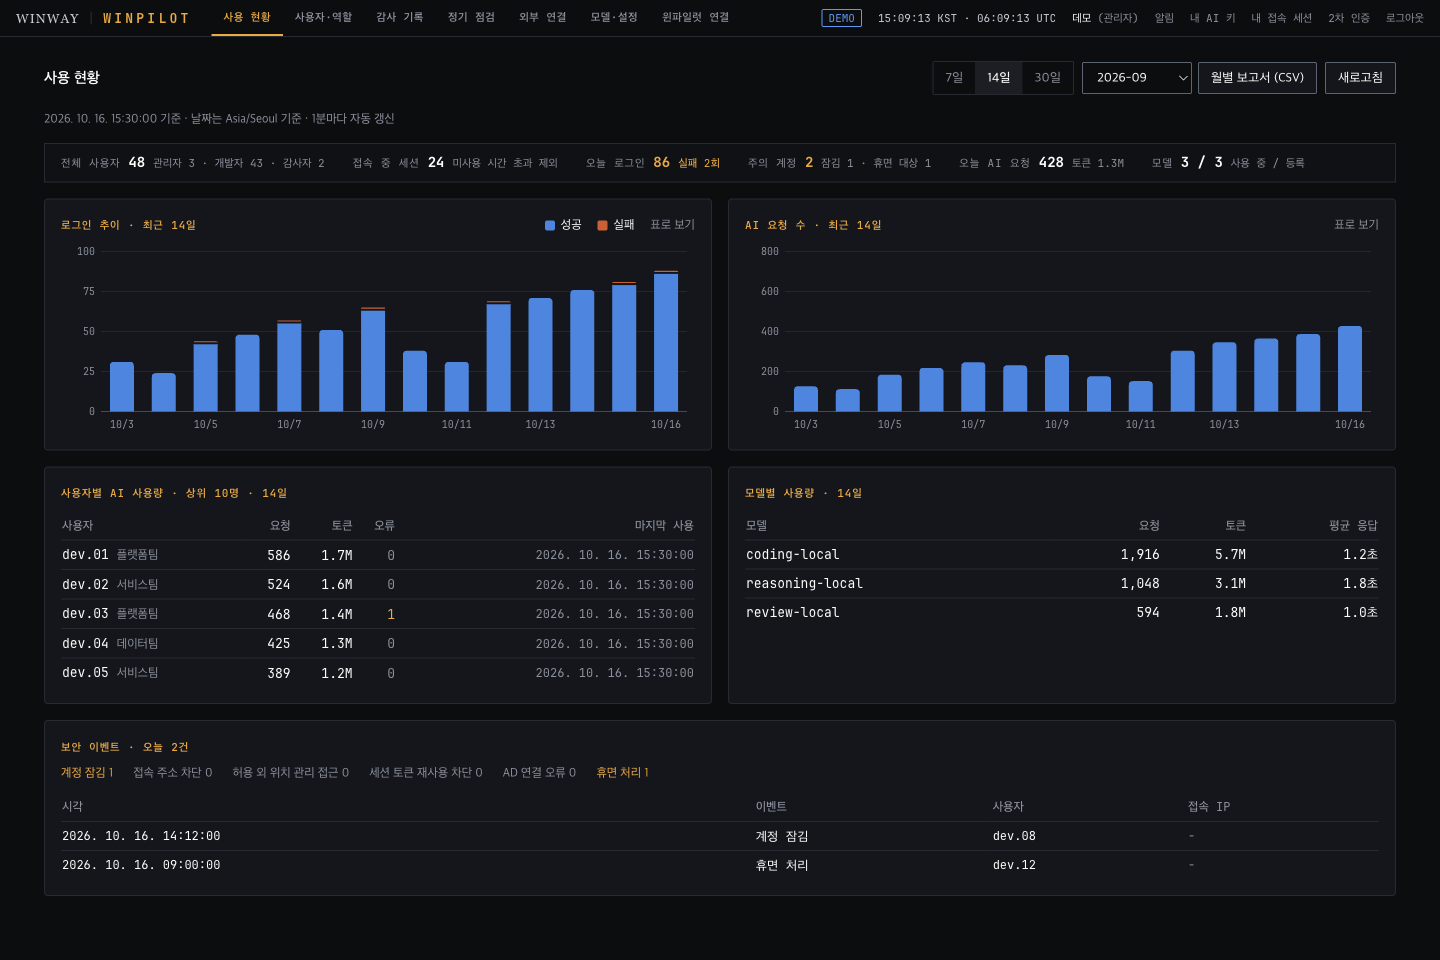
Task: Click review-local model row
Action: (x=1062, y=613)
